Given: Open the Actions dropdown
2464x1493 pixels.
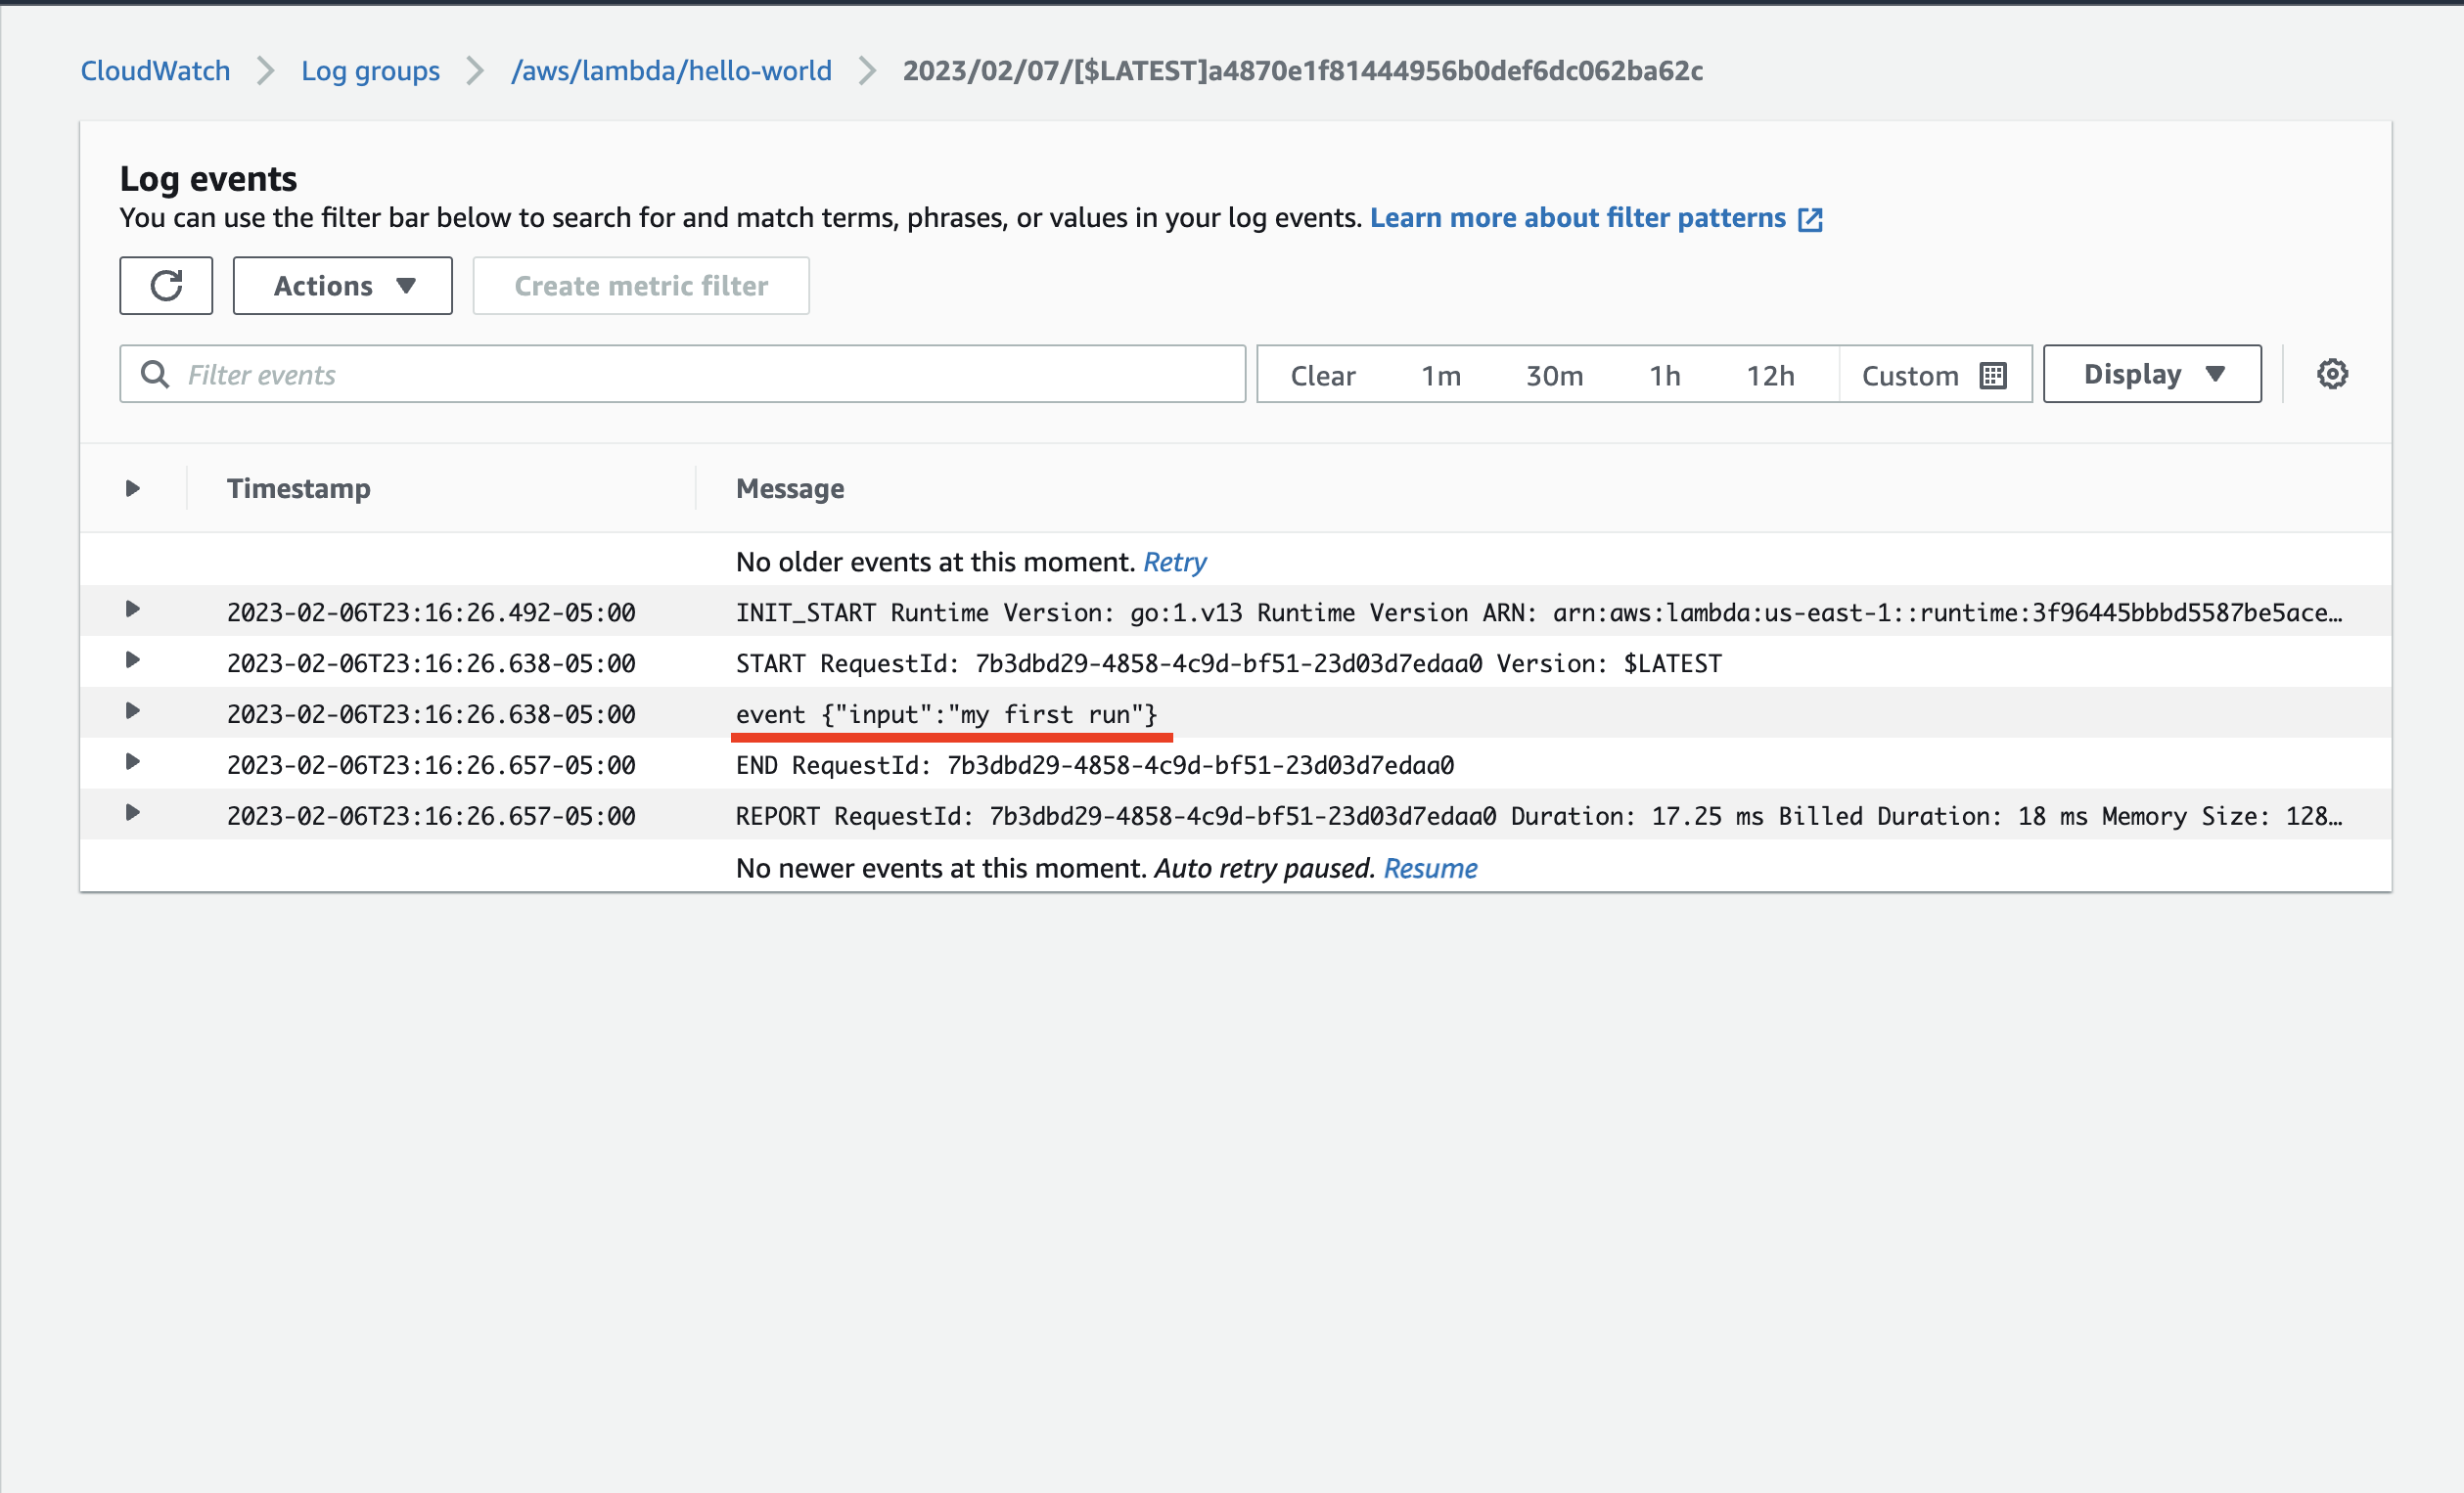Looking at the screenshot, I should pyautogui.click(x=343, y=286).
